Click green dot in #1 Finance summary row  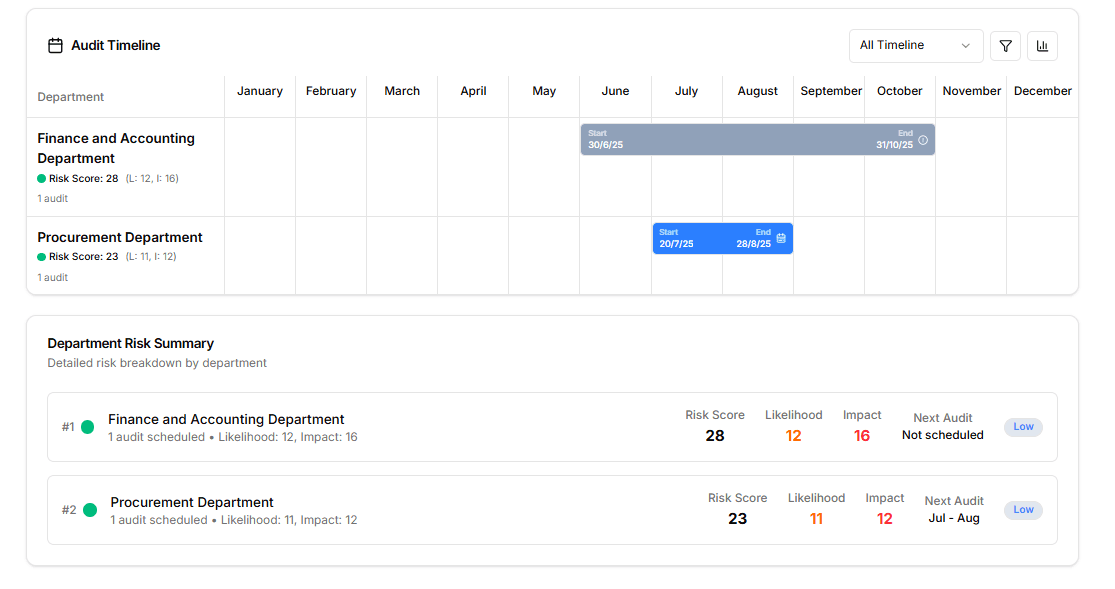tap(88, 427)
